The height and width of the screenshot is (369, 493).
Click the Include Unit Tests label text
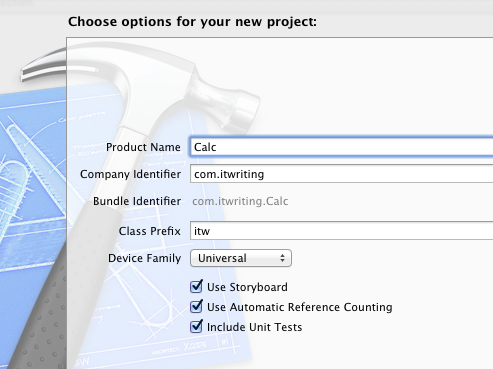255,327
